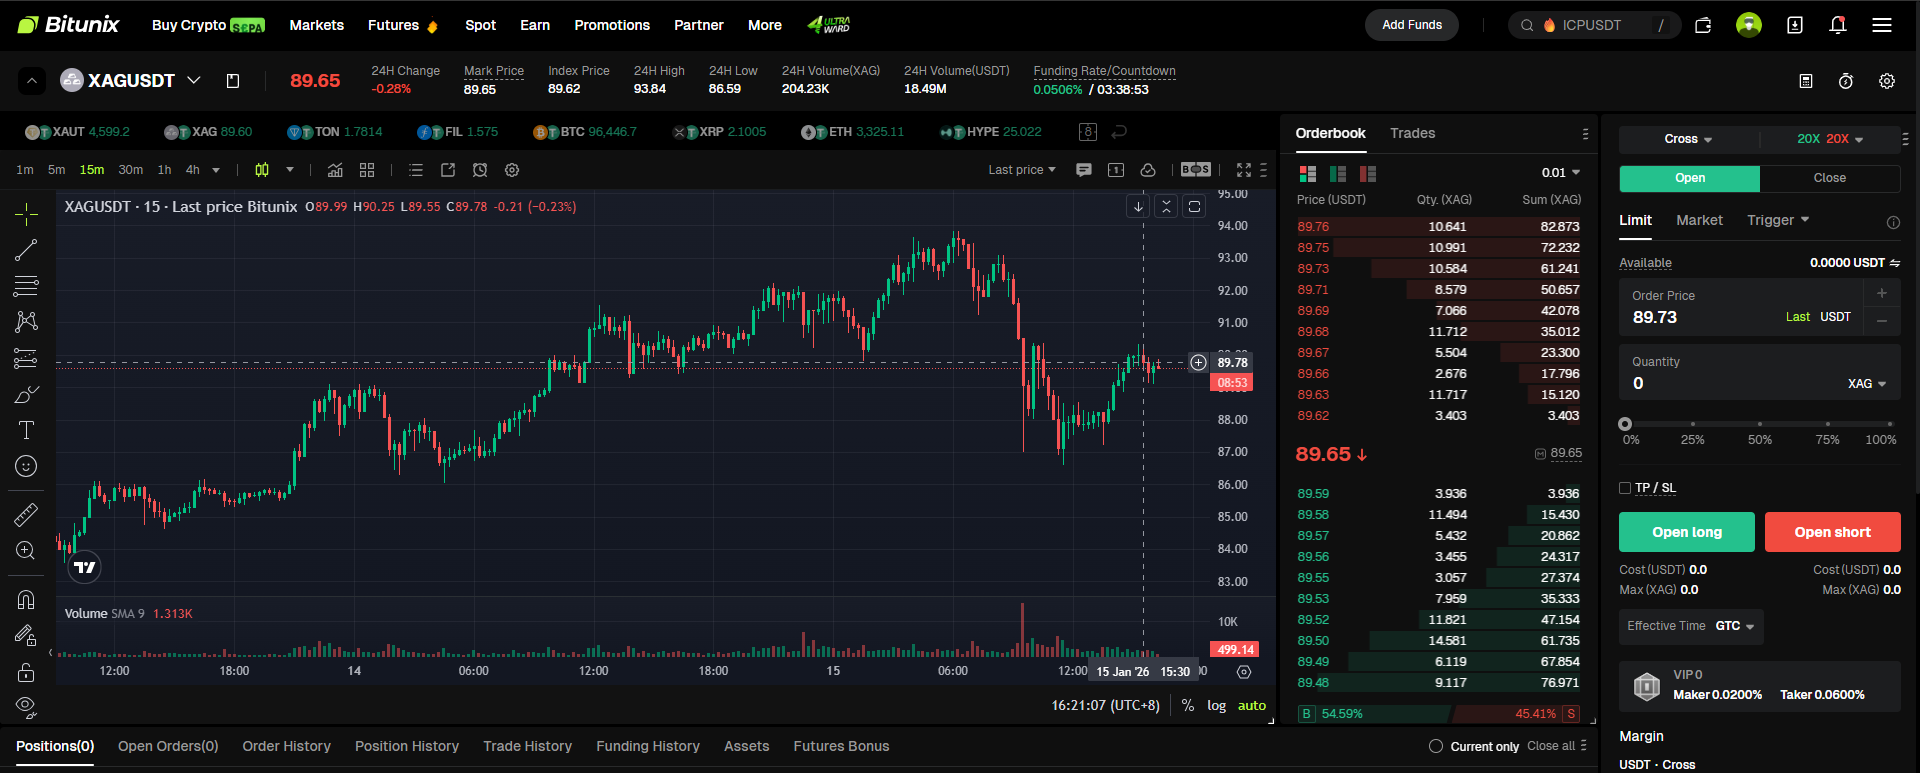Click the user avatar profile icon

click(1749, 25)
